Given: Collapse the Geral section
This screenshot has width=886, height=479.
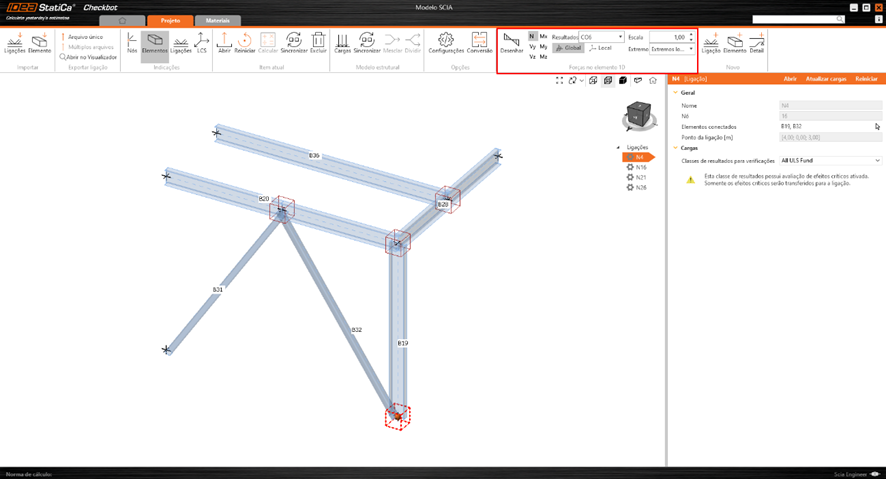Looking at the screenshot, I should click(676, 93).
